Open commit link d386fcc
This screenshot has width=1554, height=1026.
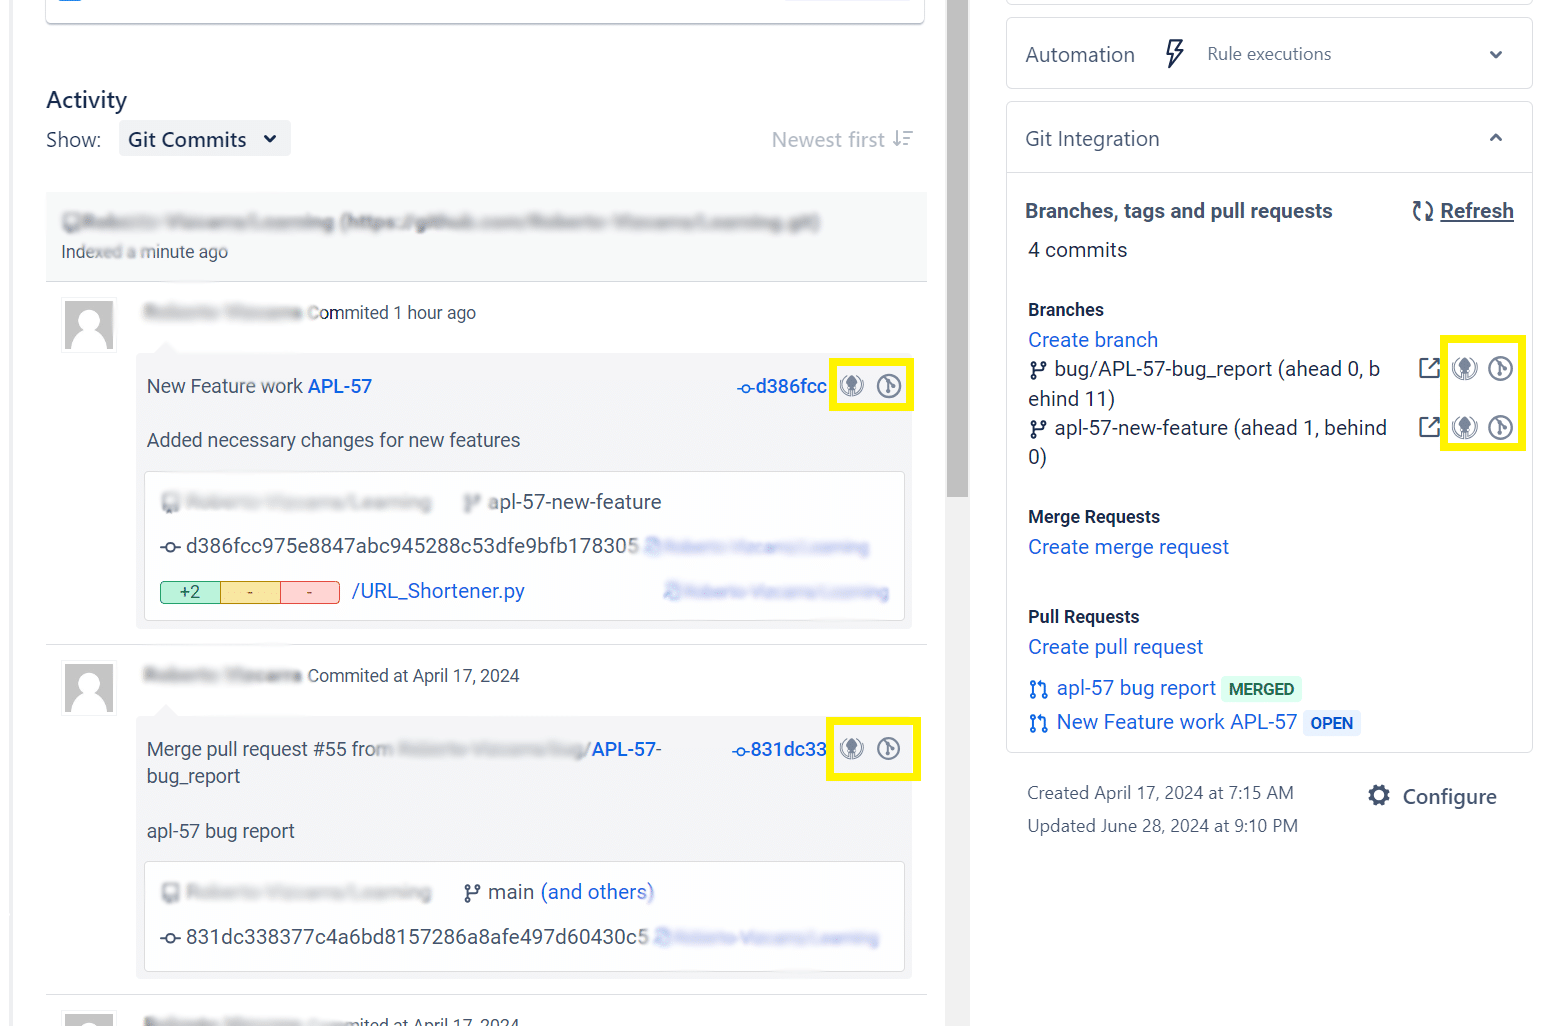pyautogui.click(x=782, y=386)
